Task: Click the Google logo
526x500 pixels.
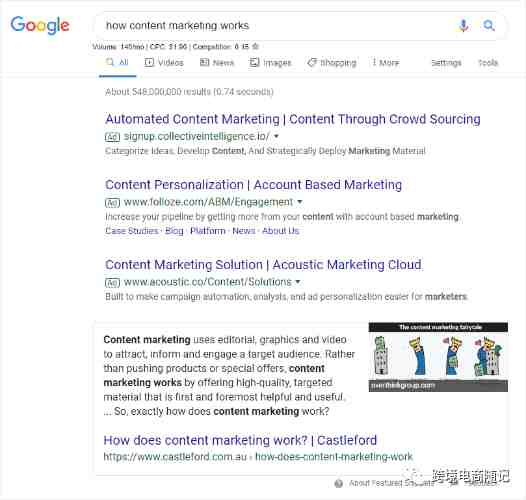Action: [40, 25]
